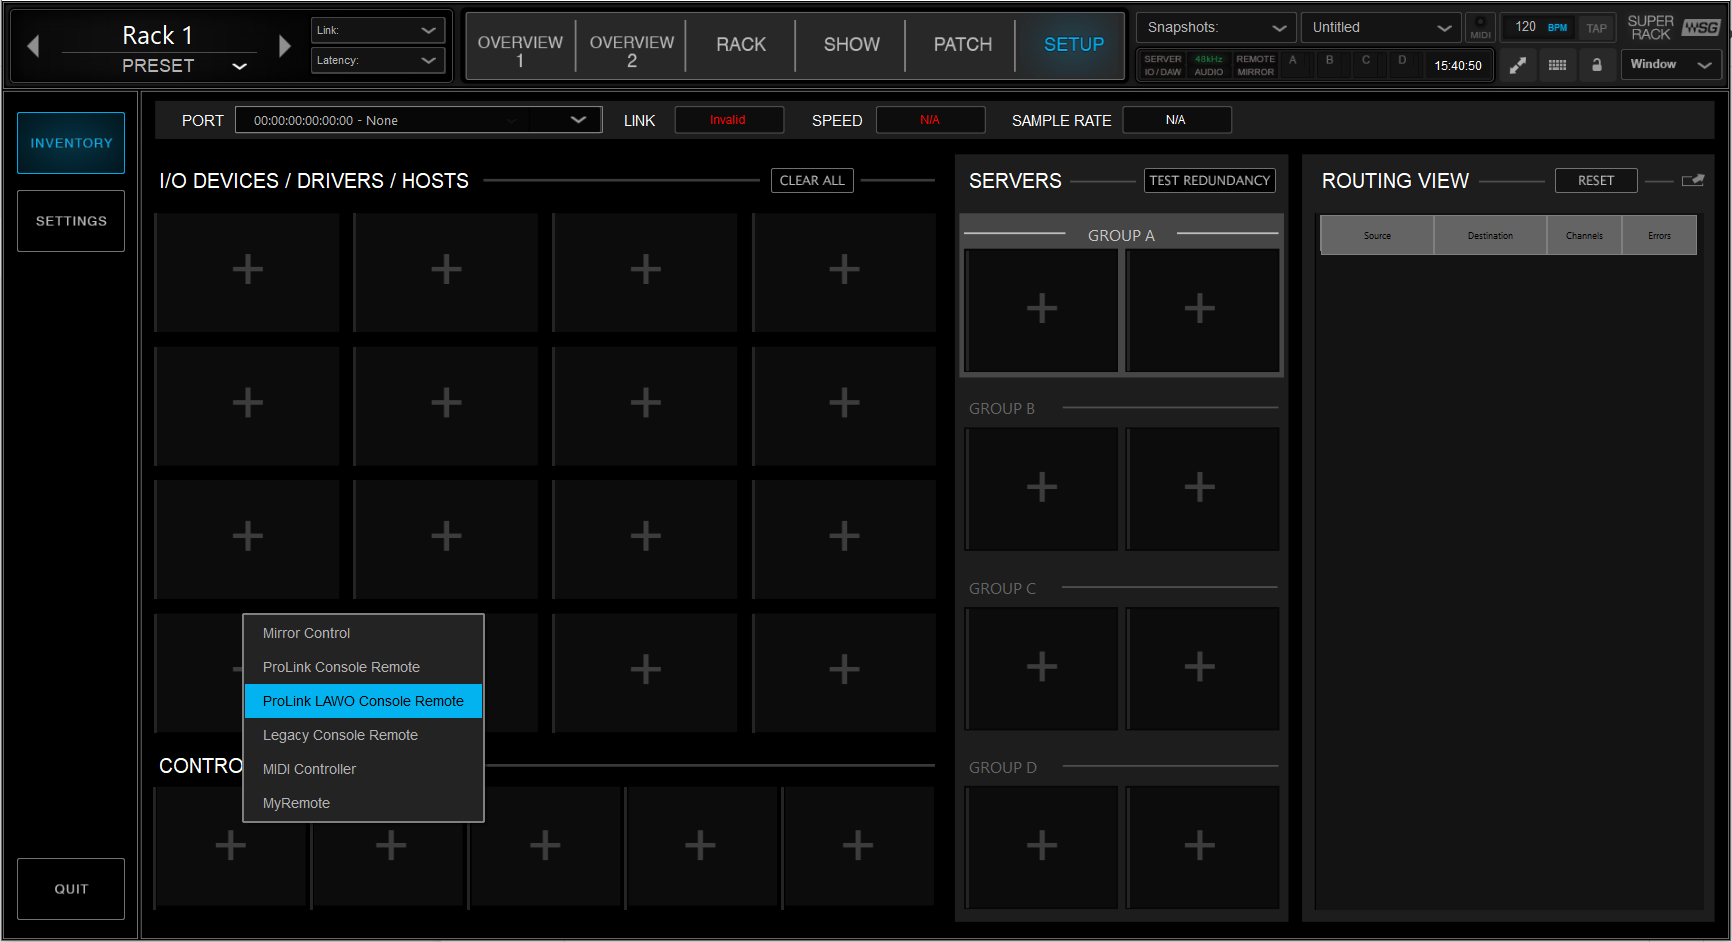Click the QUIT button
This screenshot has width=1732, height=942.
(71, 889)
